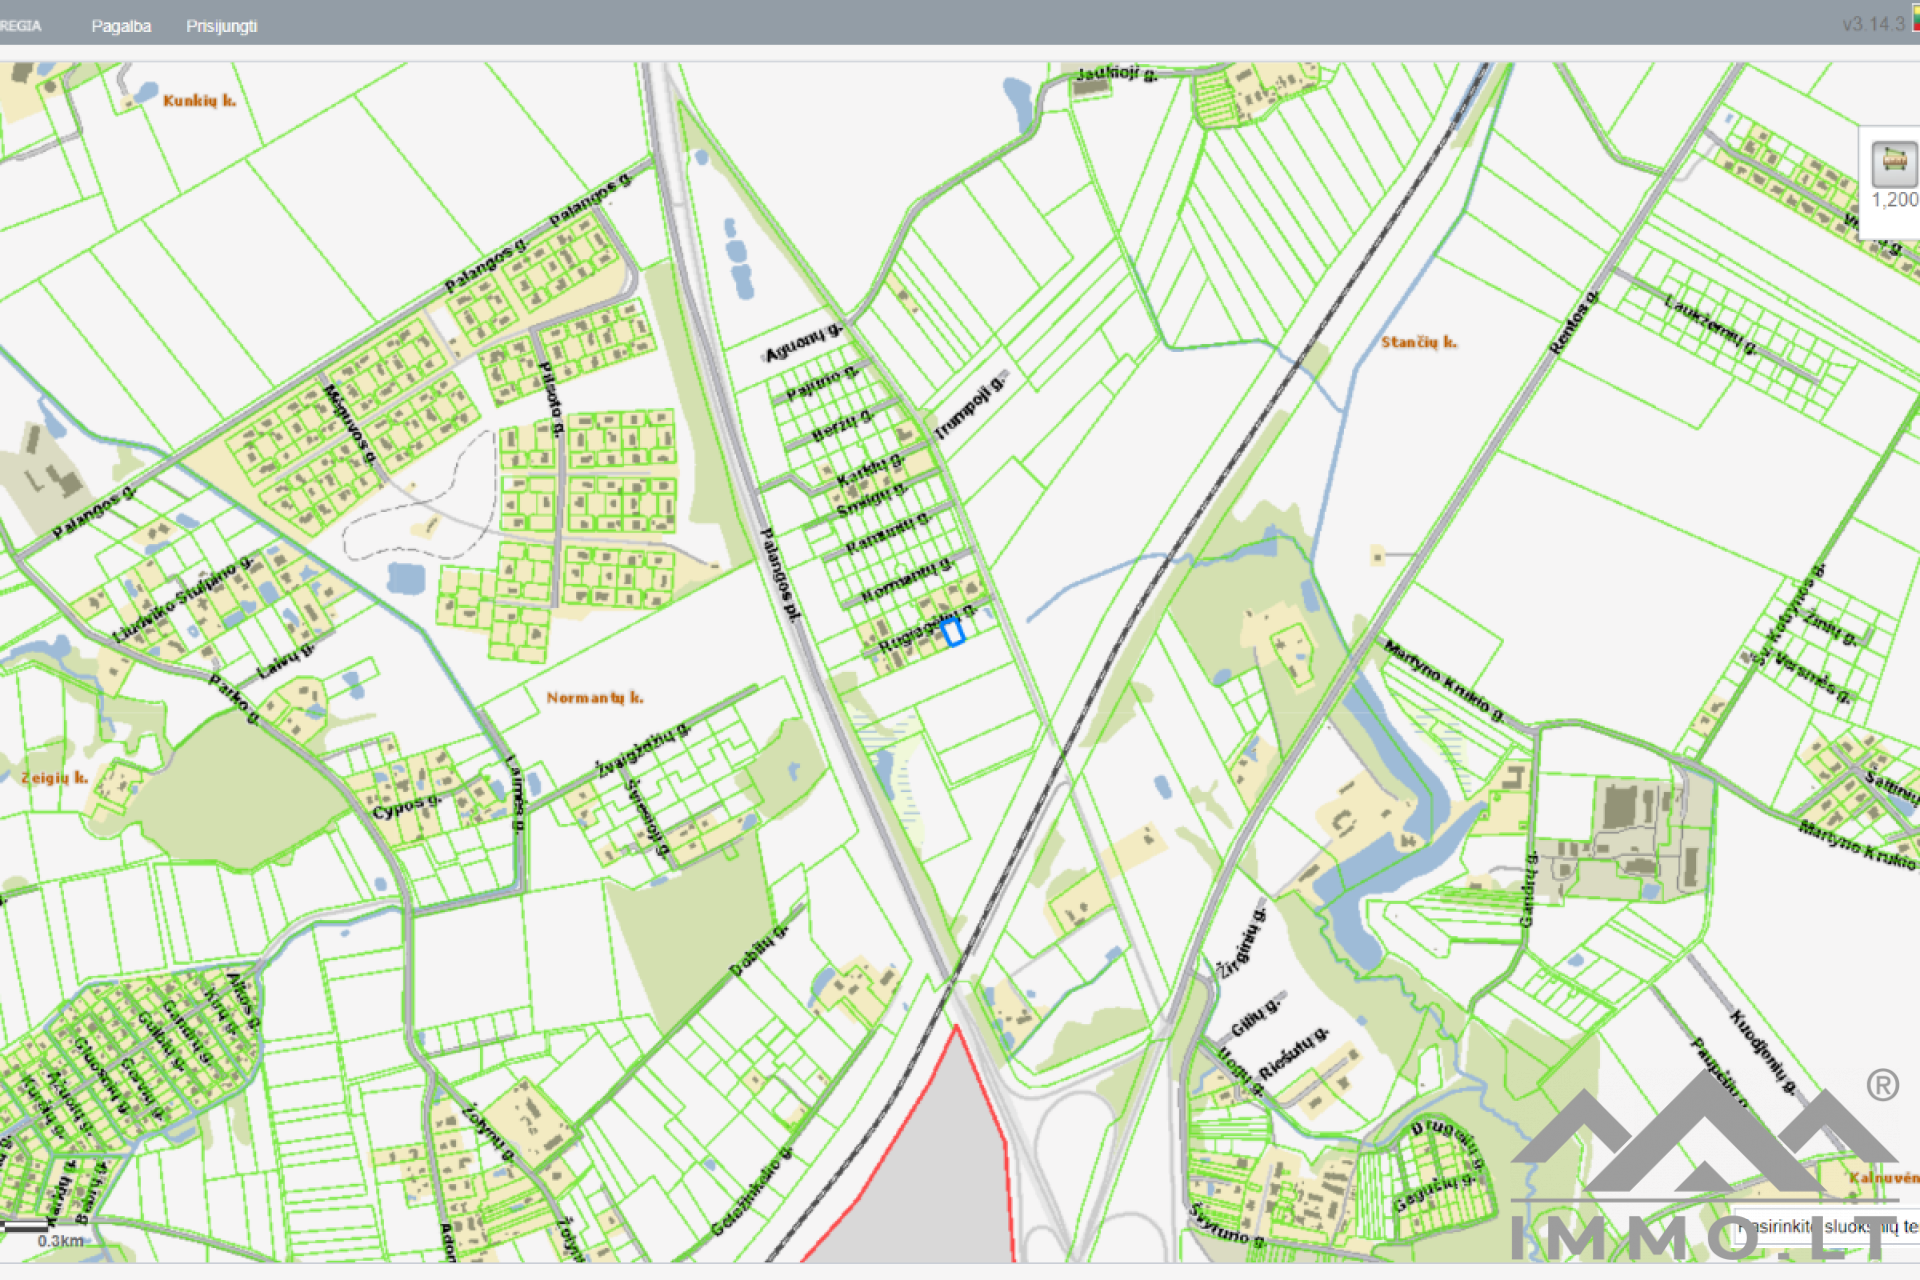Click the Laivų g. street label

(286, 662)
